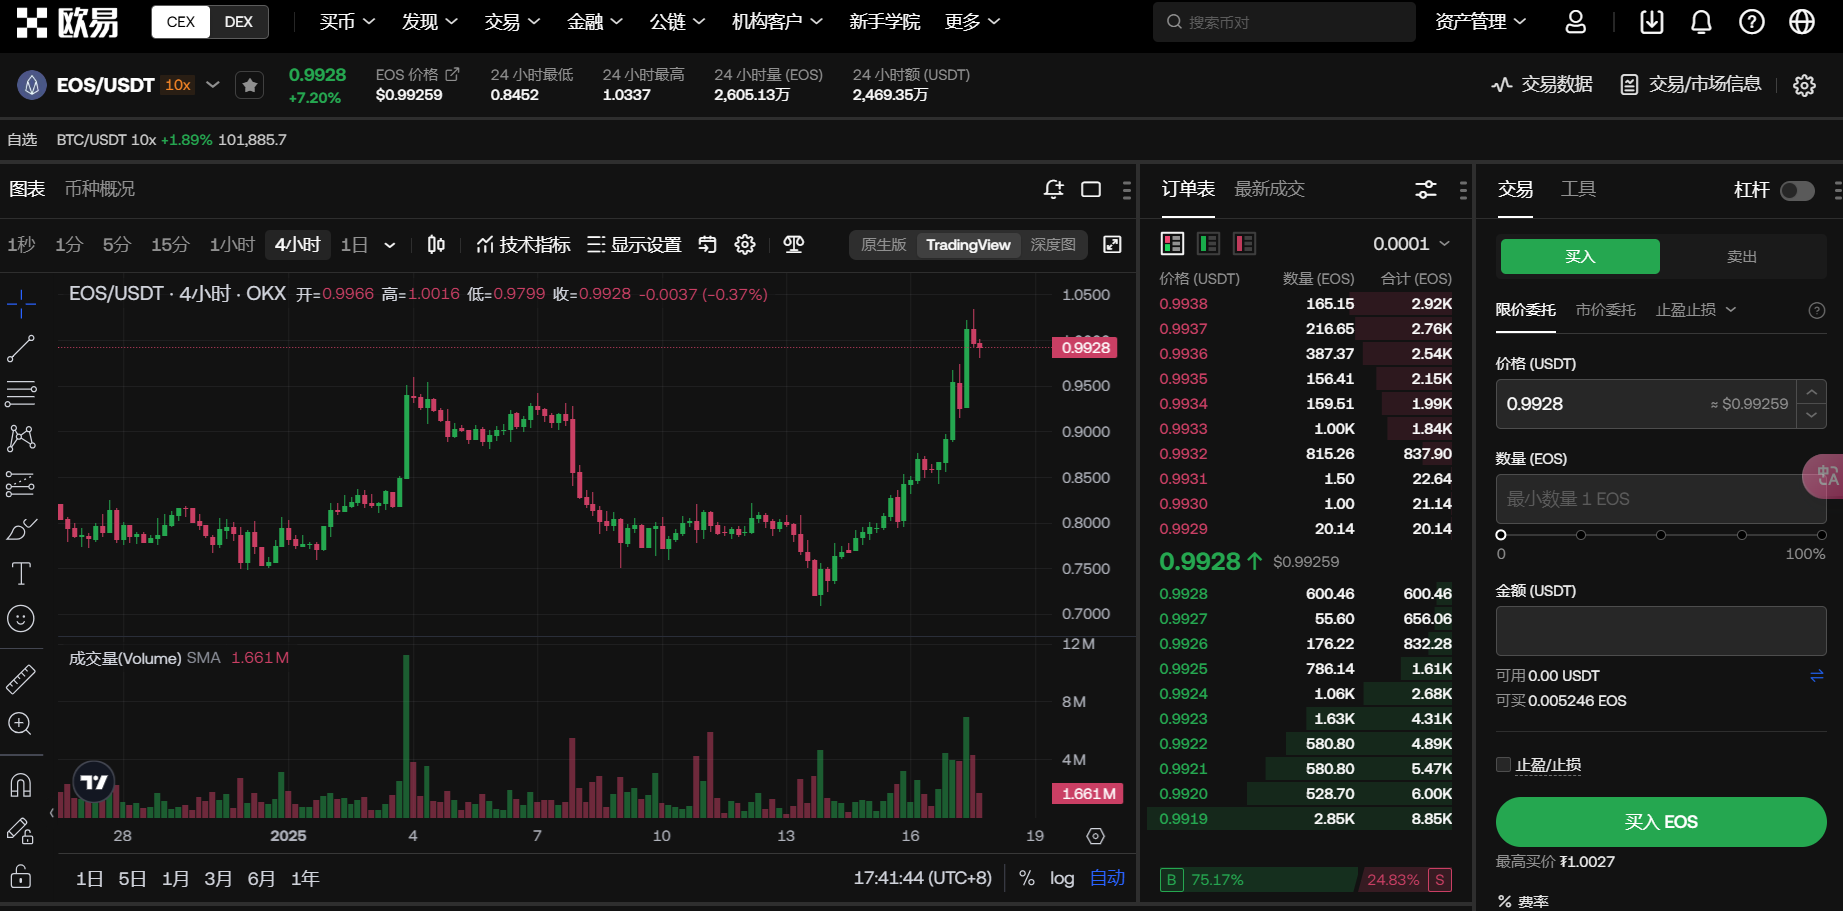
Task: Switch to DEX mode
Action: coord(238,22)
